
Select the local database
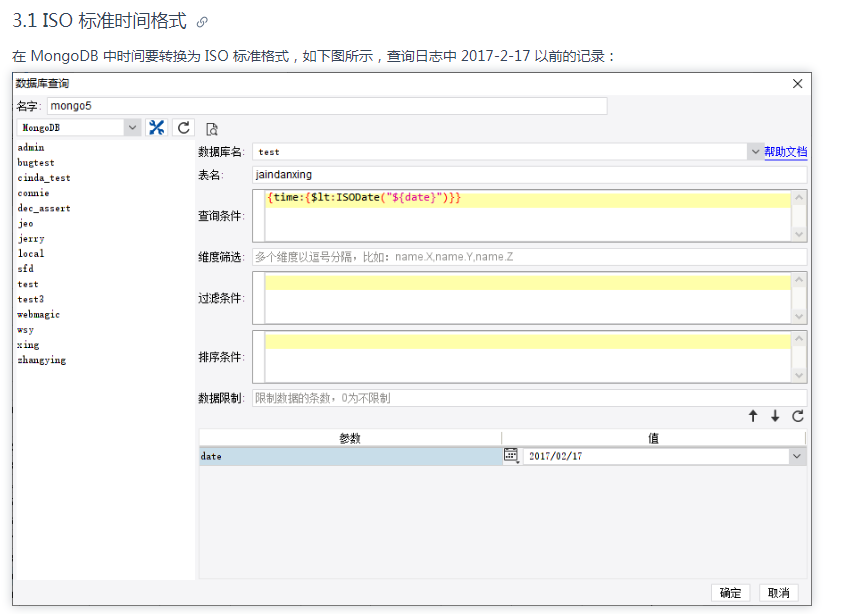click(31, 253)
